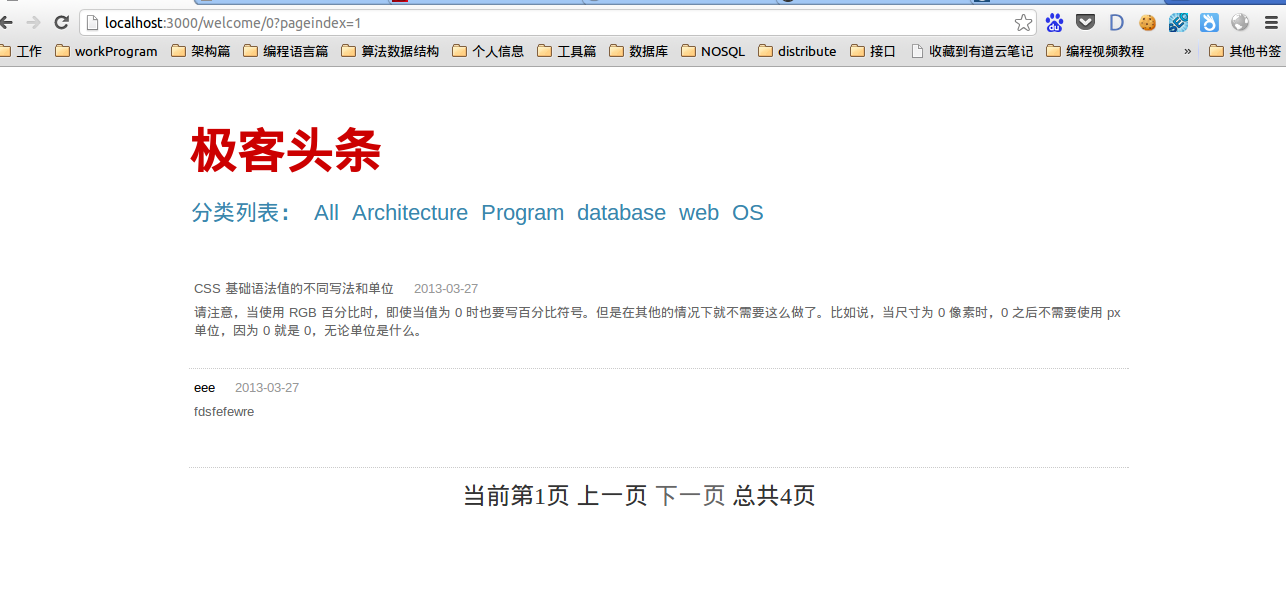
Task: Reload the page with the refresh icon
Action: (61, 22)
